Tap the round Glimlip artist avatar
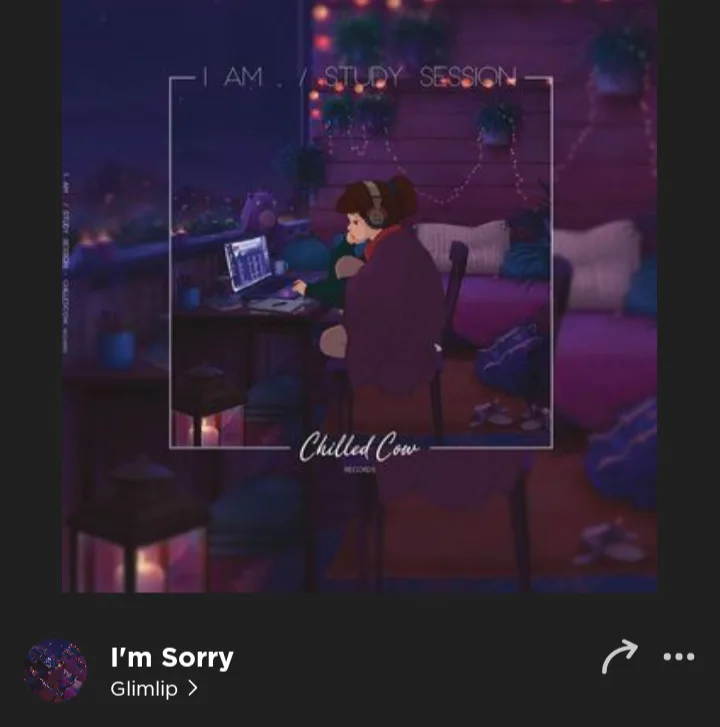The image size is (720, 727). pos(55,670)
